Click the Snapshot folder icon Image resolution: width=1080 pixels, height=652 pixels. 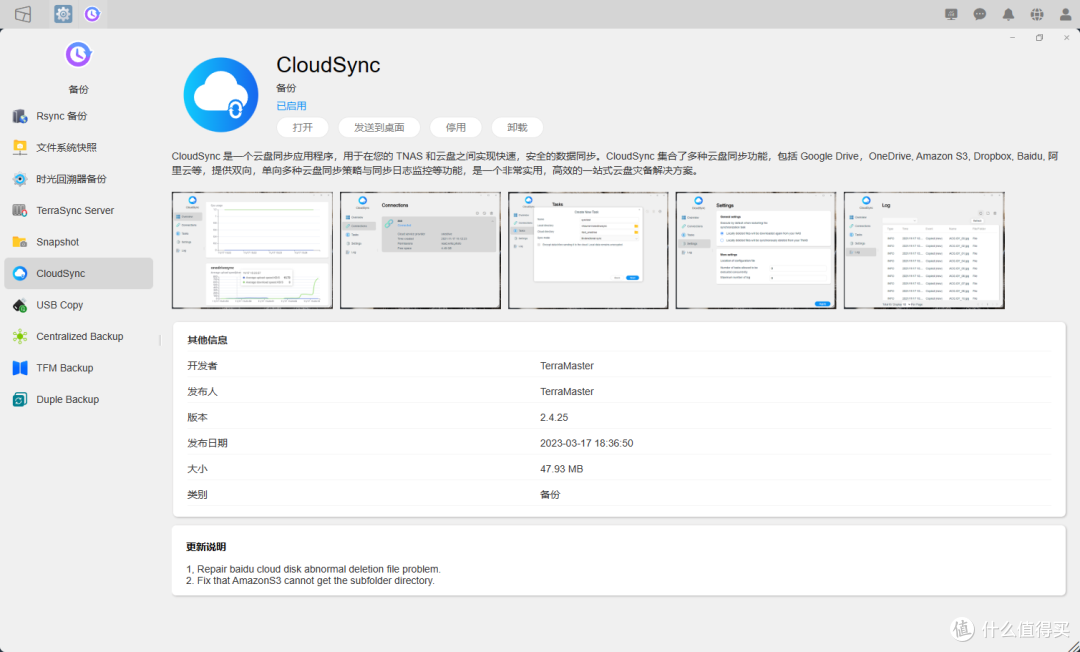[20, 242]
